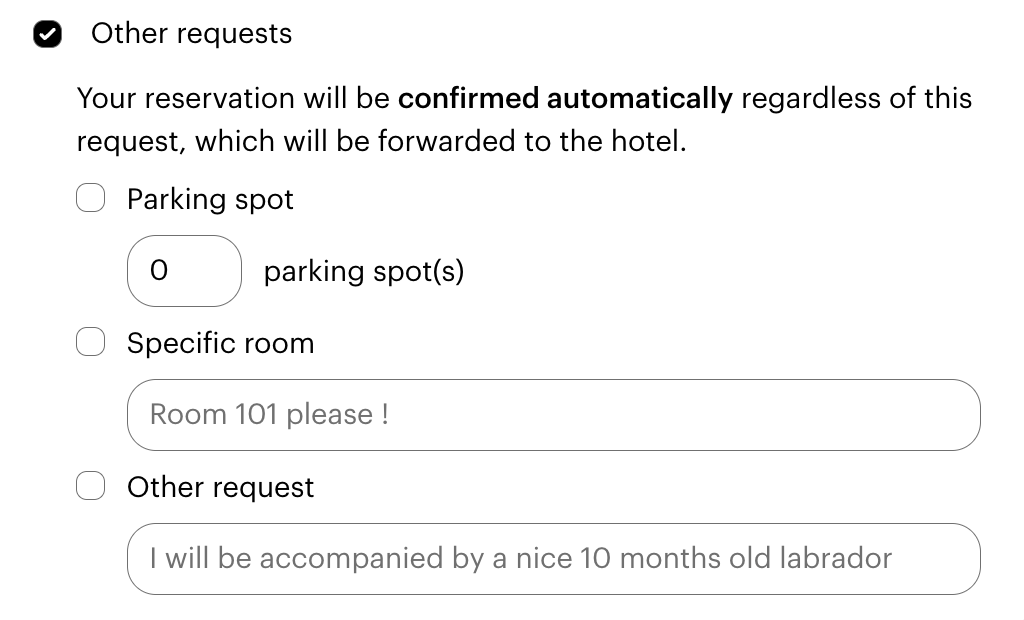Click the "Specific room" label text

coord(220,343)
